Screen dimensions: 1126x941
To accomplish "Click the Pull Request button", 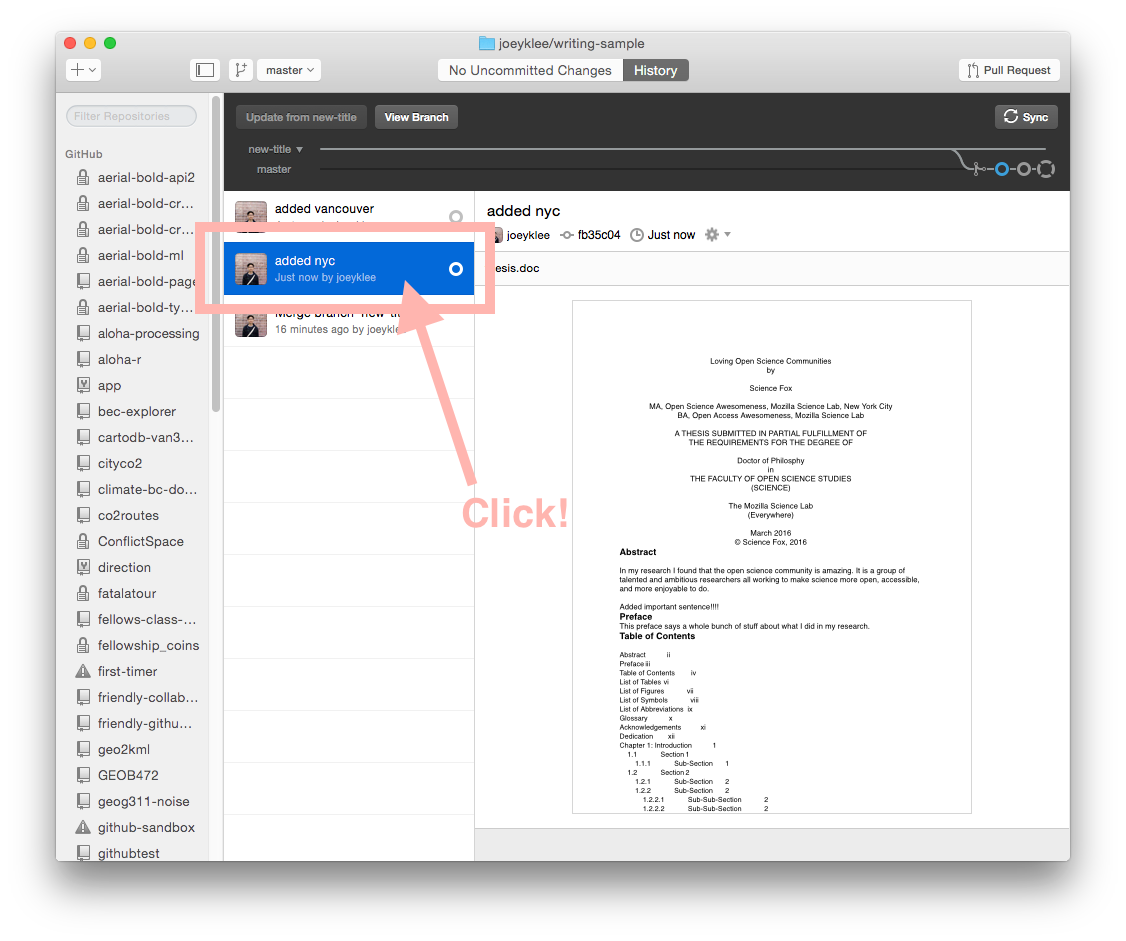I will click(1009, 70).
